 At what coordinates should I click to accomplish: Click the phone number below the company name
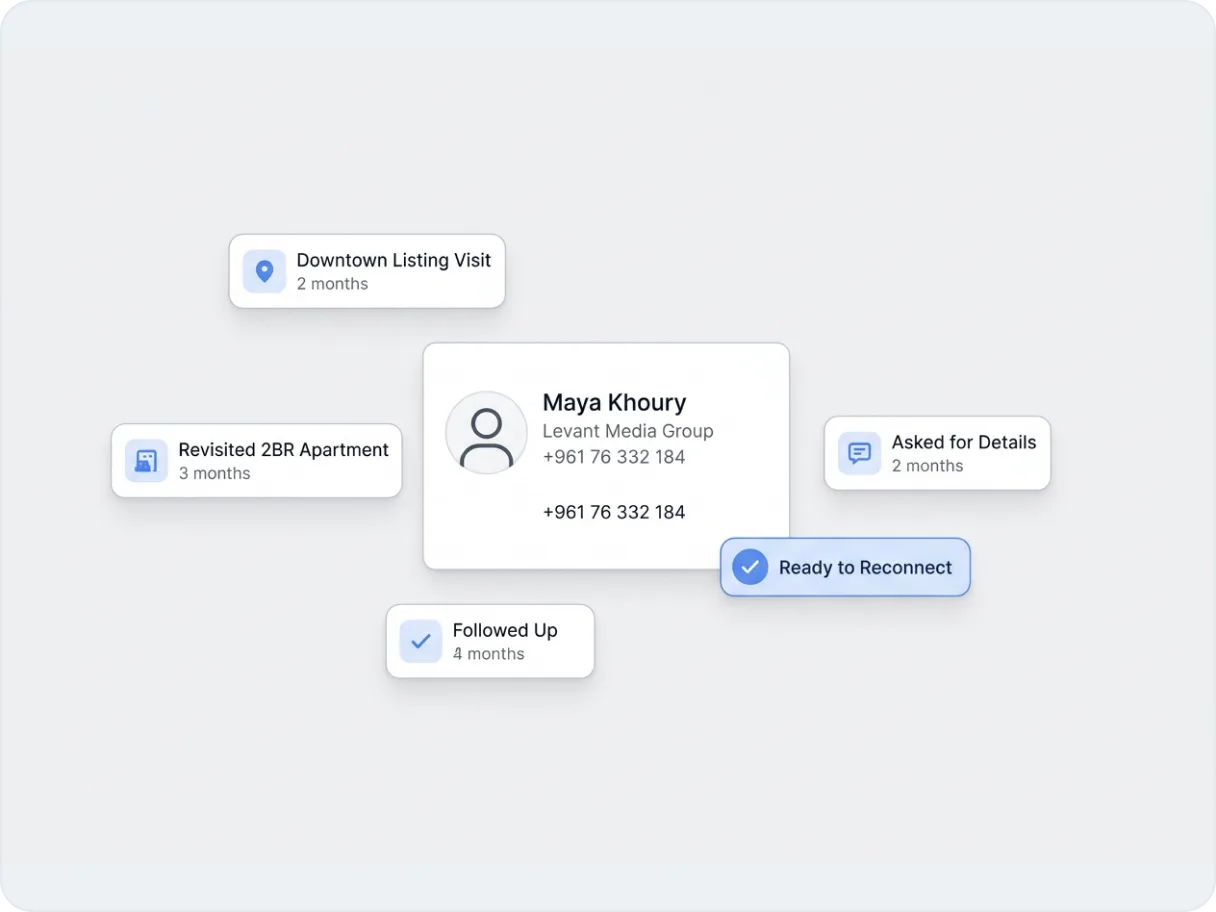click(613, 457)
